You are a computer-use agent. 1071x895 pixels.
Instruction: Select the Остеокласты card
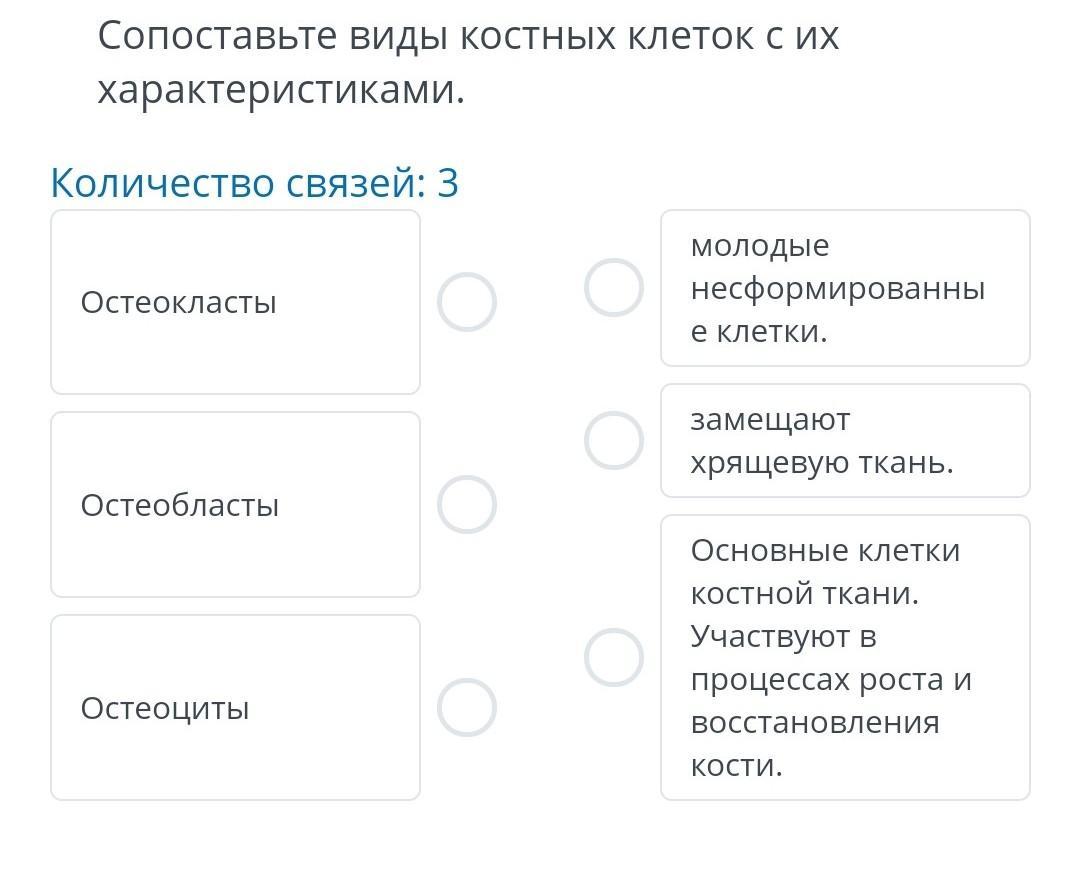click(236, 302)
